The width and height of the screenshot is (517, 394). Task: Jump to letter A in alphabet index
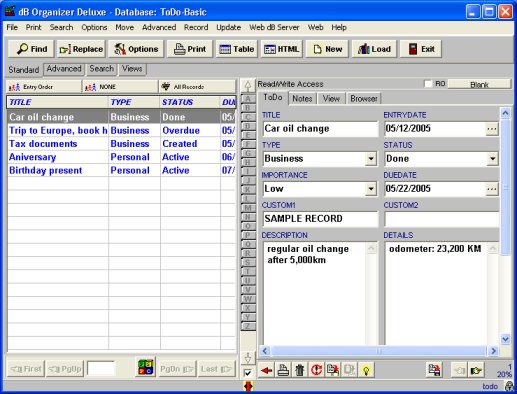248,99
